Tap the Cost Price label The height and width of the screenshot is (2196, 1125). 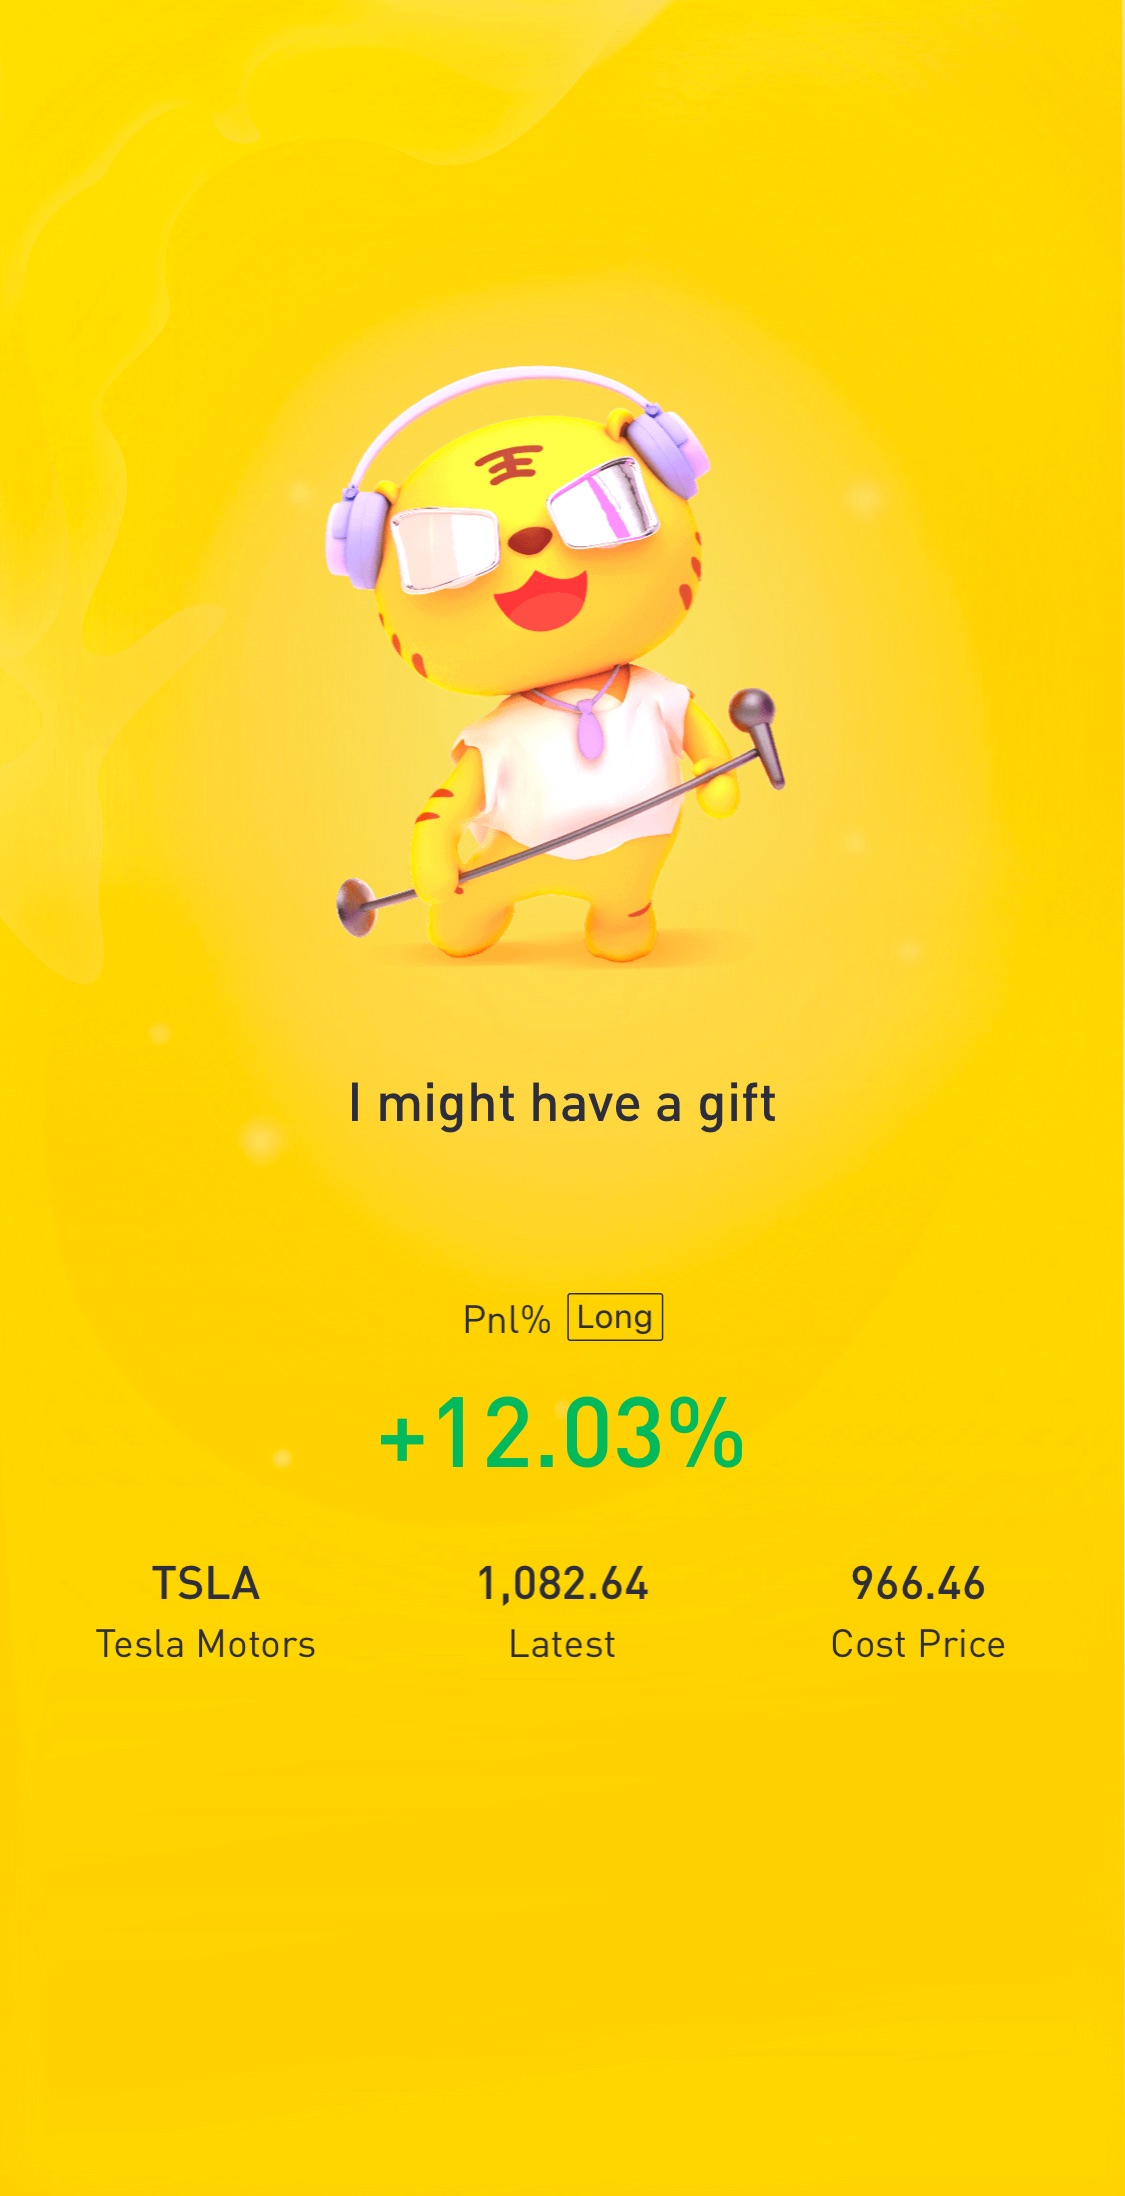pos(918,1644)
